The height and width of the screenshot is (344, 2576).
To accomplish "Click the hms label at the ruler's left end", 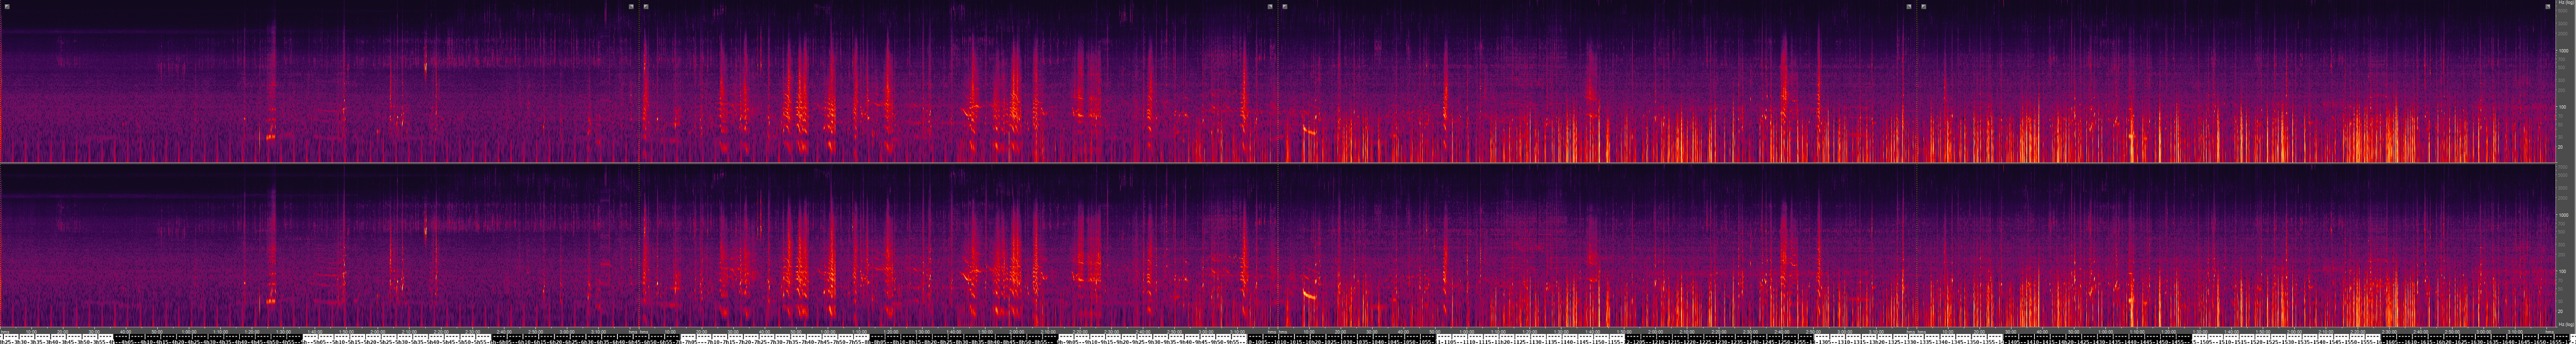I will coord(6,331).
